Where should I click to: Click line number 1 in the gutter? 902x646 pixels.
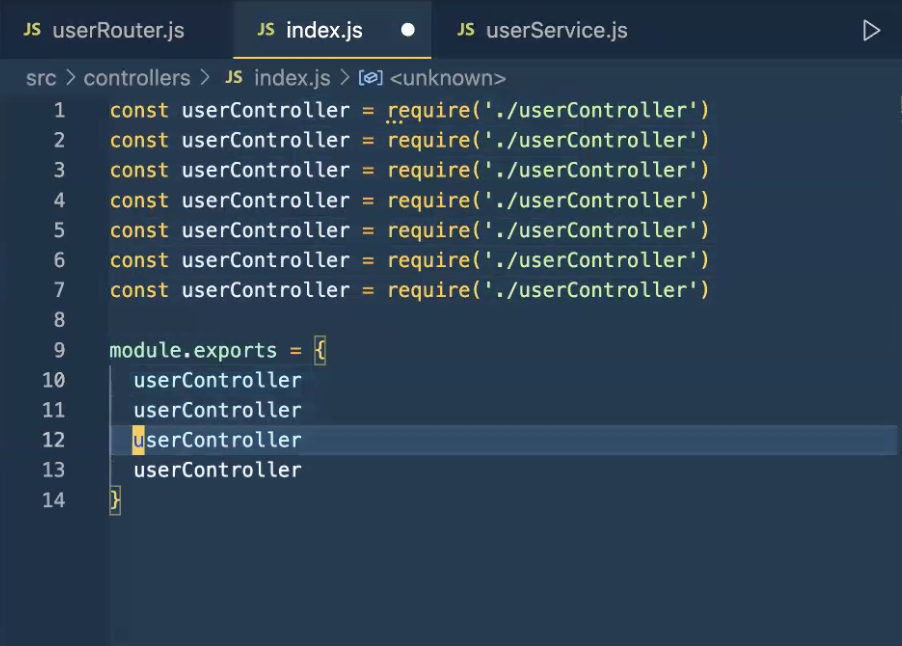pos(59,110)
